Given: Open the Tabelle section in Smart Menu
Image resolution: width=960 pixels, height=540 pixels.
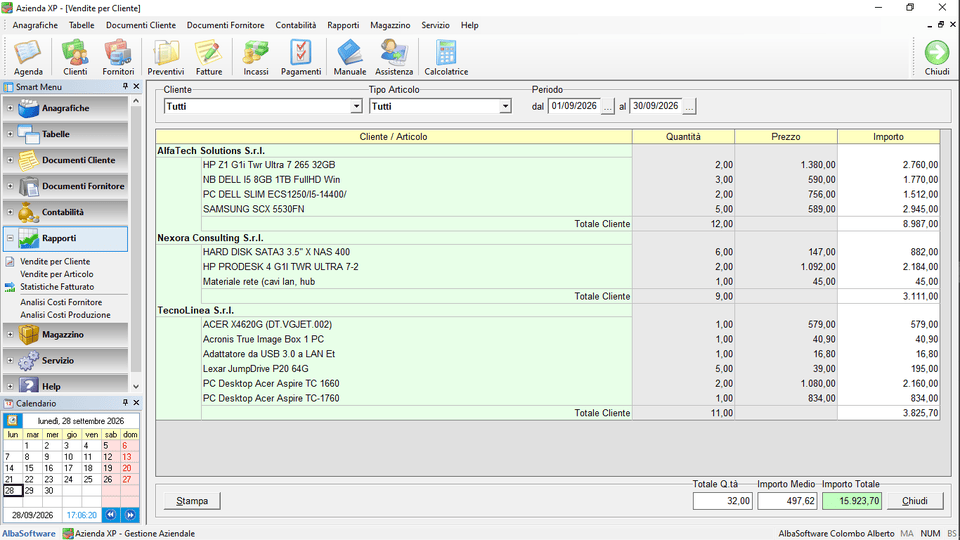Looking at the screenshot, I should click(x=66, y=134).
